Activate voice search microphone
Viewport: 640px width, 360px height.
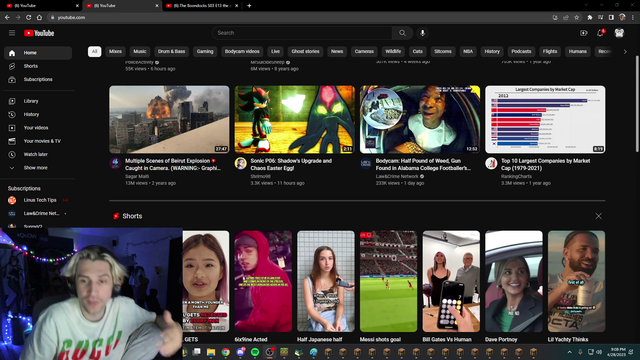422,33
